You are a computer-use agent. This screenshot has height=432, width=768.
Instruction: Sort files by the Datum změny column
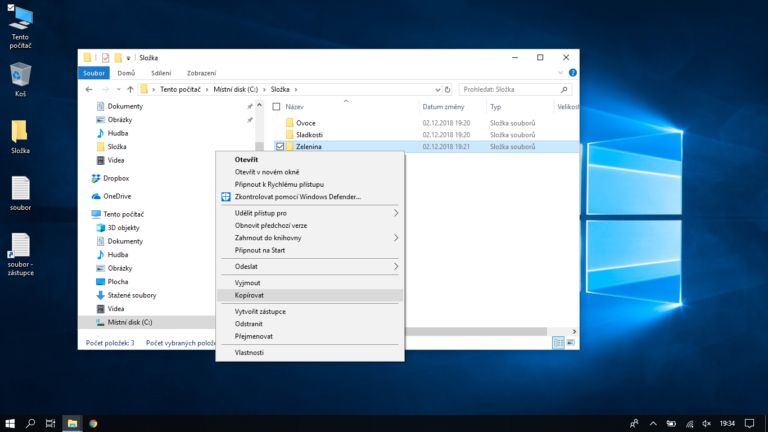(441, 106)
